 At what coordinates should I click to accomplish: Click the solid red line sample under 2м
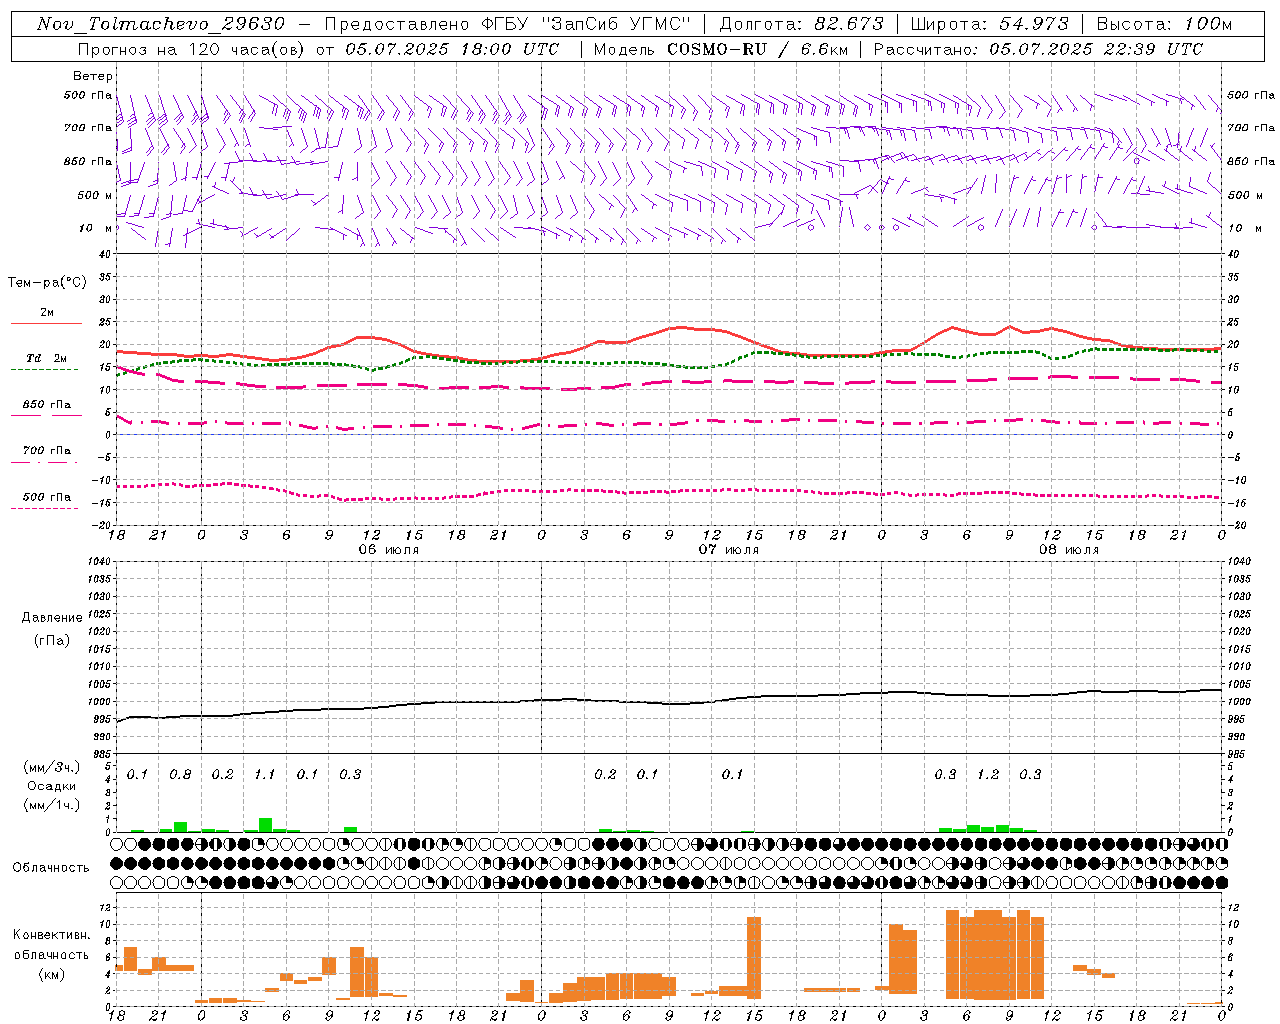point(46,323)
